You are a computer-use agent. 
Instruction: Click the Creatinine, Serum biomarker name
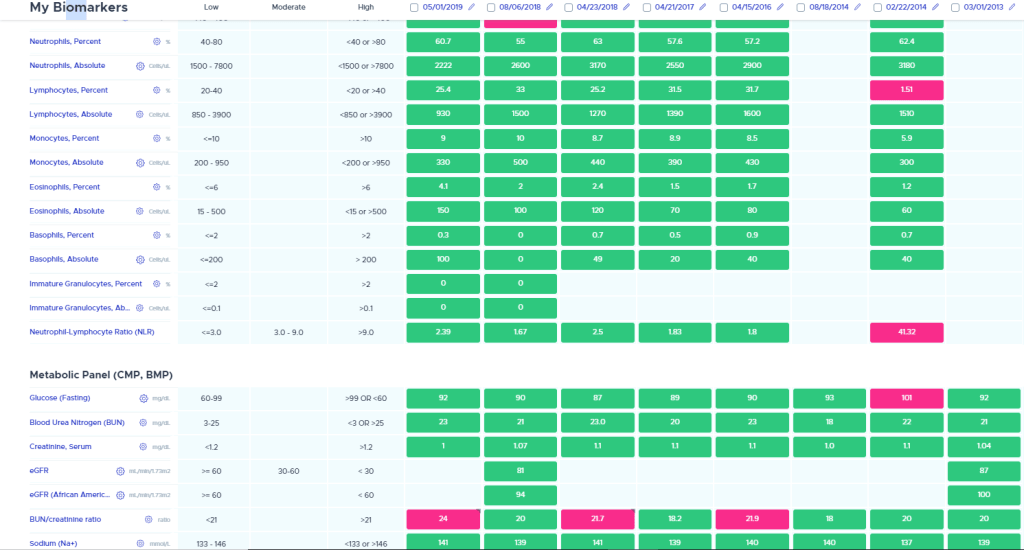61,447
